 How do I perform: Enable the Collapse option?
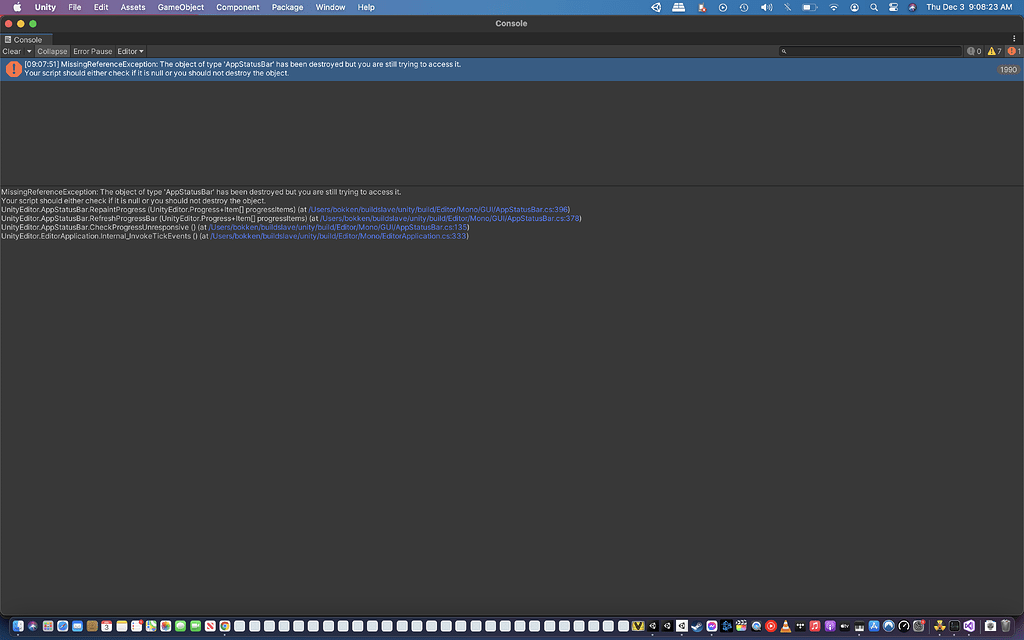tap(52, 51)
